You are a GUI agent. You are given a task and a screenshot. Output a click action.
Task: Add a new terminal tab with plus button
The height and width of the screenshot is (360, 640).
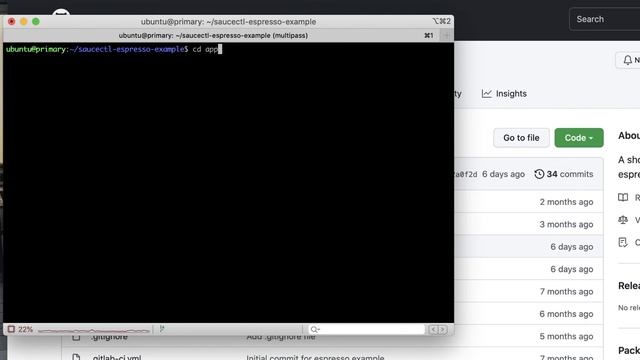[x=446, y=36]
